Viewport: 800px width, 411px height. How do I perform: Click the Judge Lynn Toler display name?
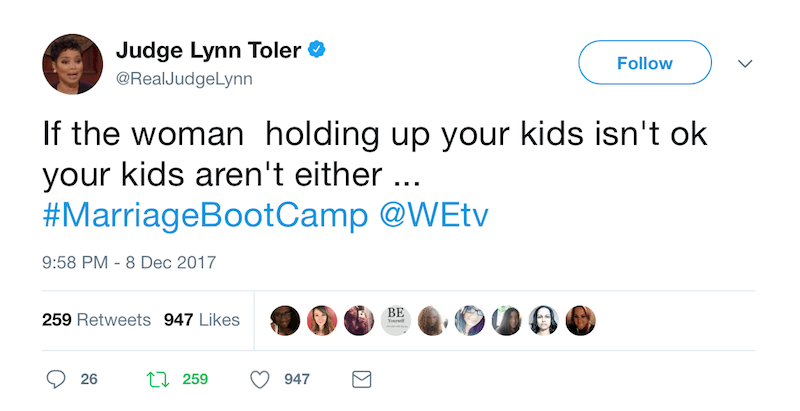pyautogui.click(x=208, y=49)
